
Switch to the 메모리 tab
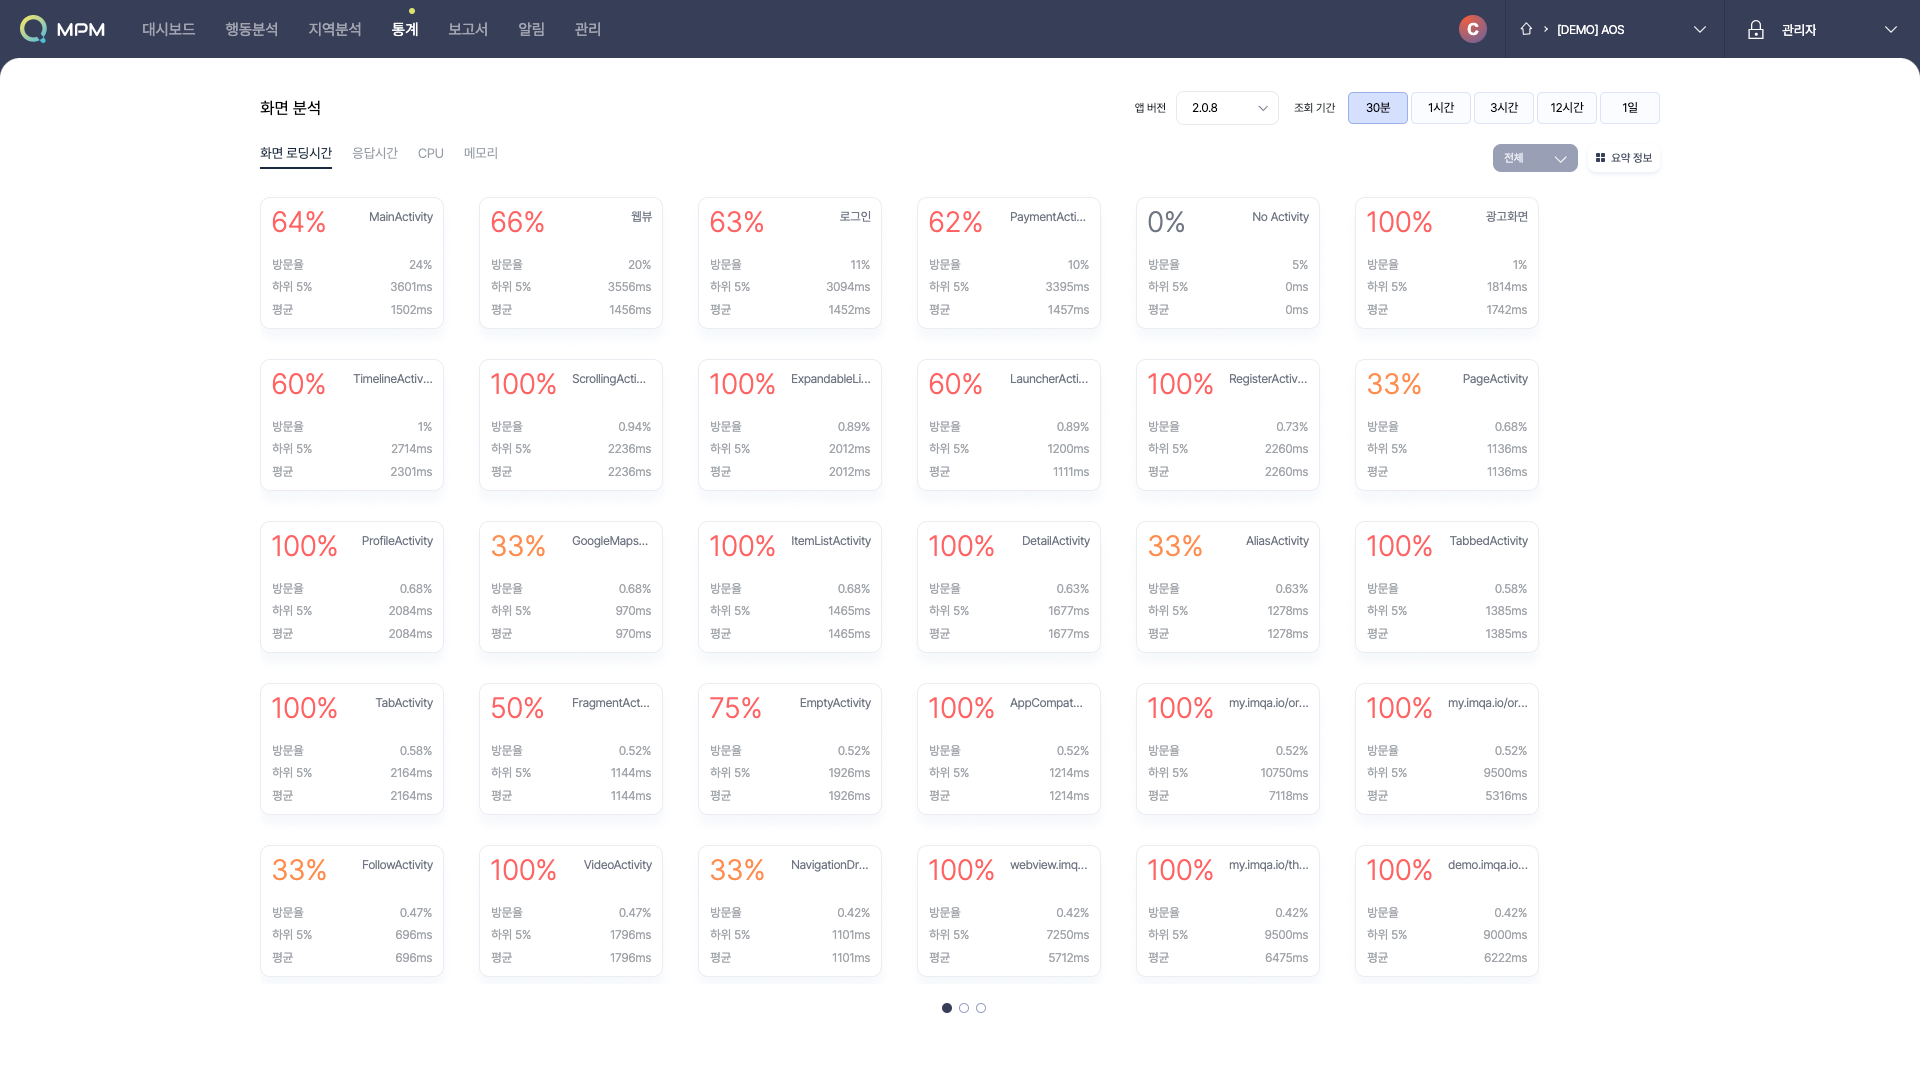(x=480, y=153)
